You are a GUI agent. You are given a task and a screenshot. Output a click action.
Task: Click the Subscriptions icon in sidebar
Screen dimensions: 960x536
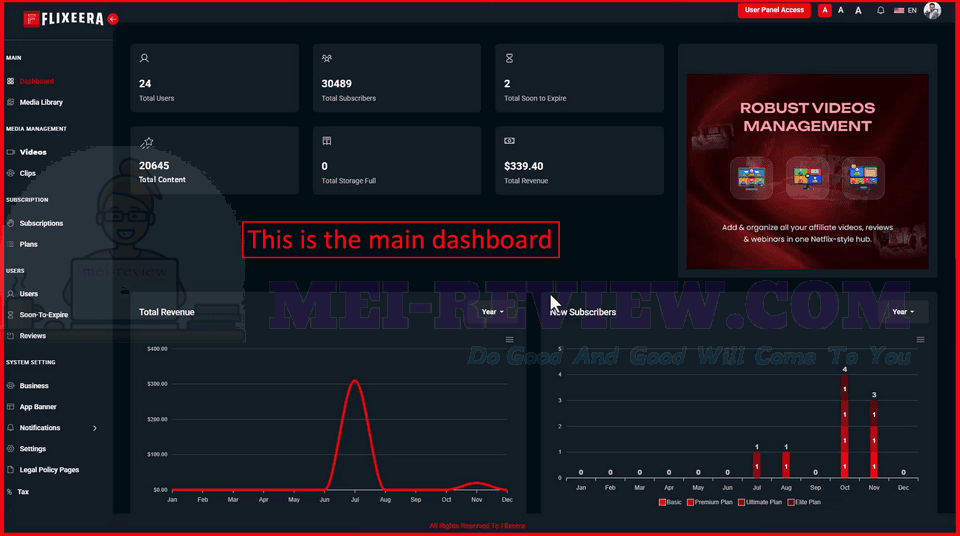[10, 223]
